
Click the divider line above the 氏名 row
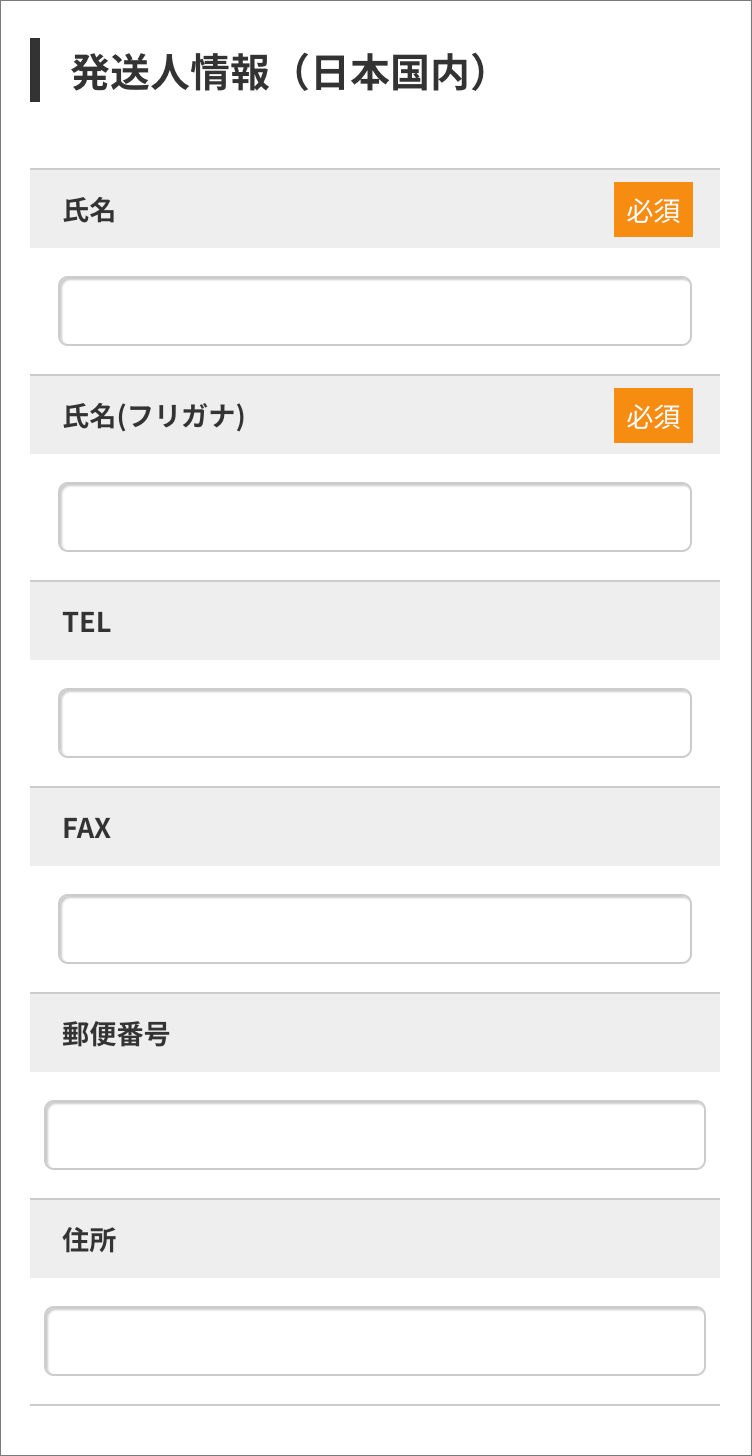pos(375,169)
